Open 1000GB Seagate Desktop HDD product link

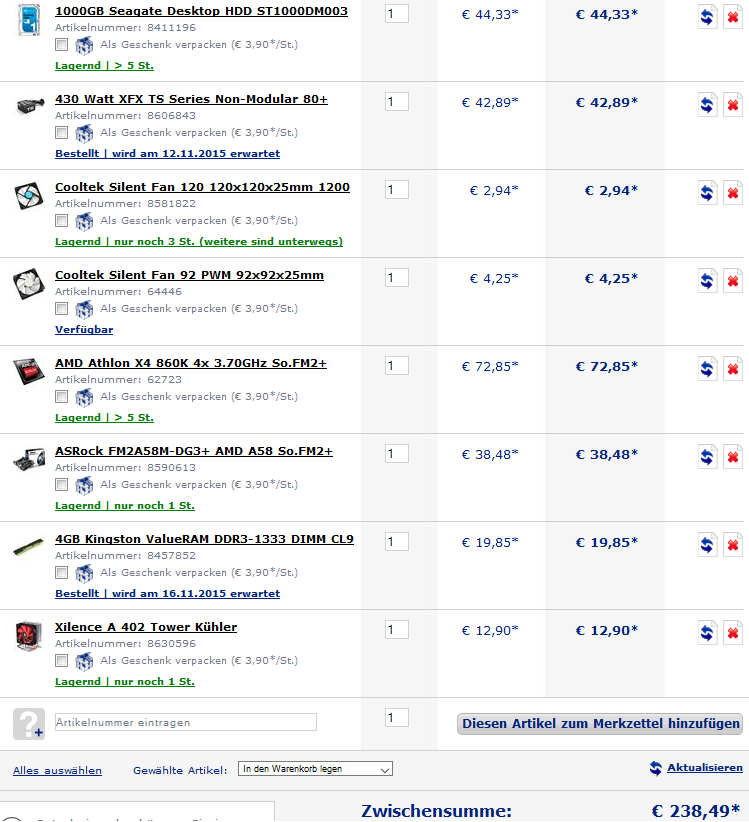click(201, 11)
